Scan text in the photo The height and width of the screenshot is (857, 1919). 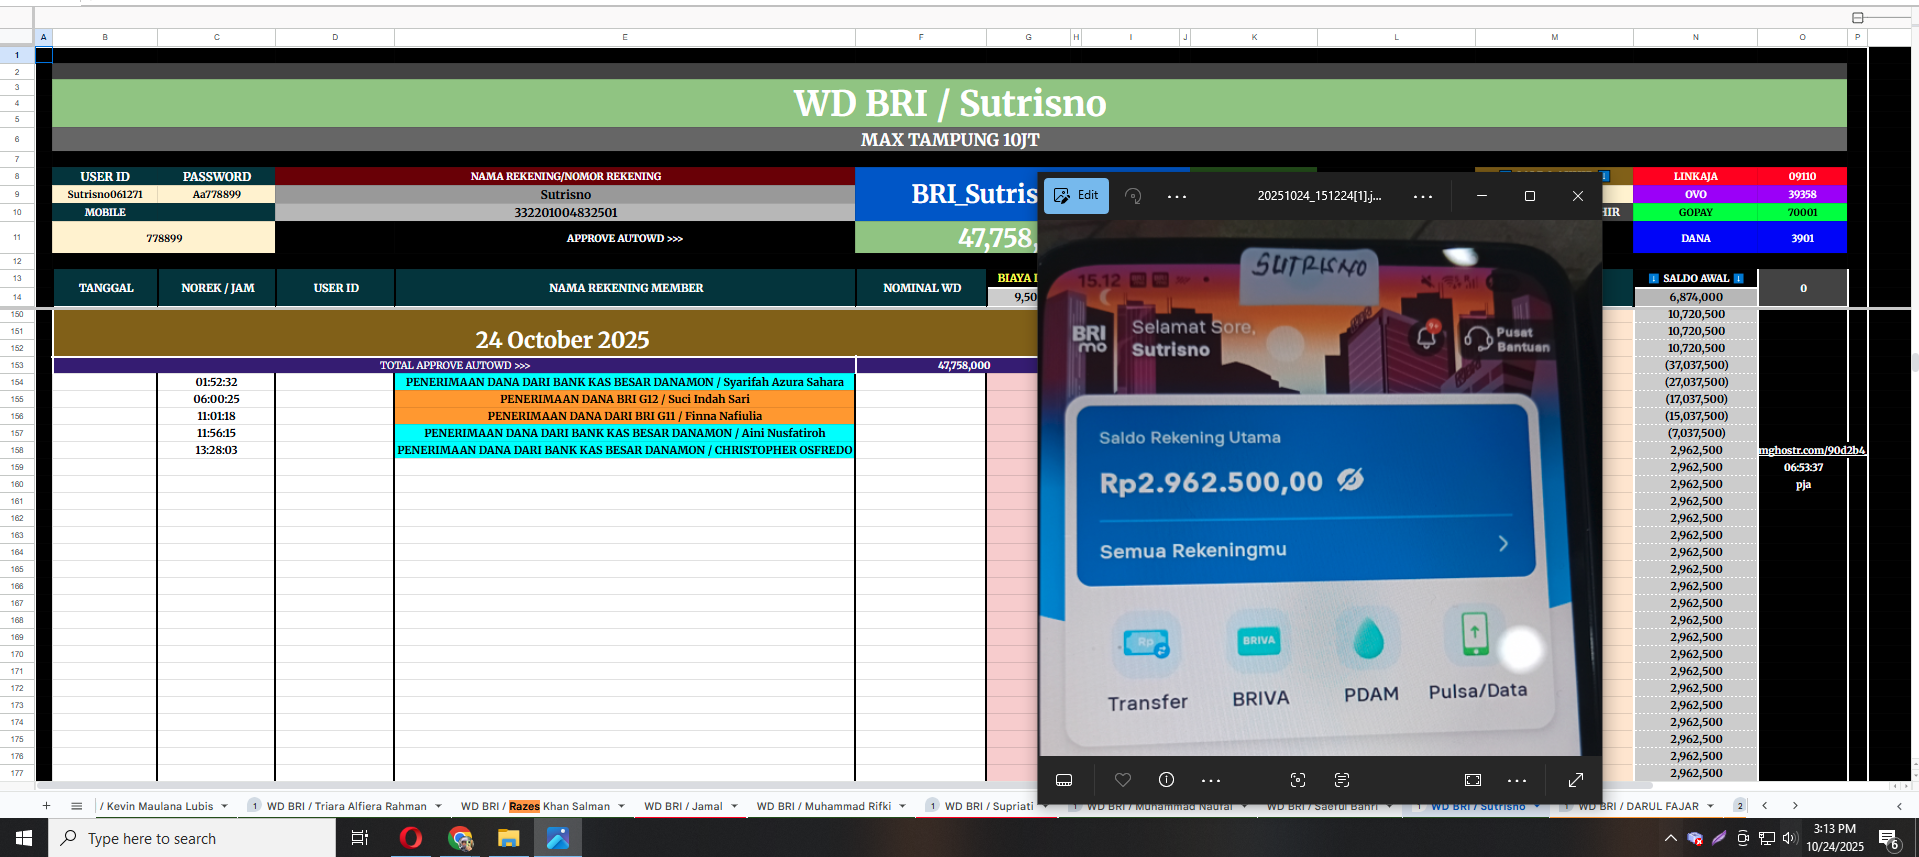[1342, 780]
